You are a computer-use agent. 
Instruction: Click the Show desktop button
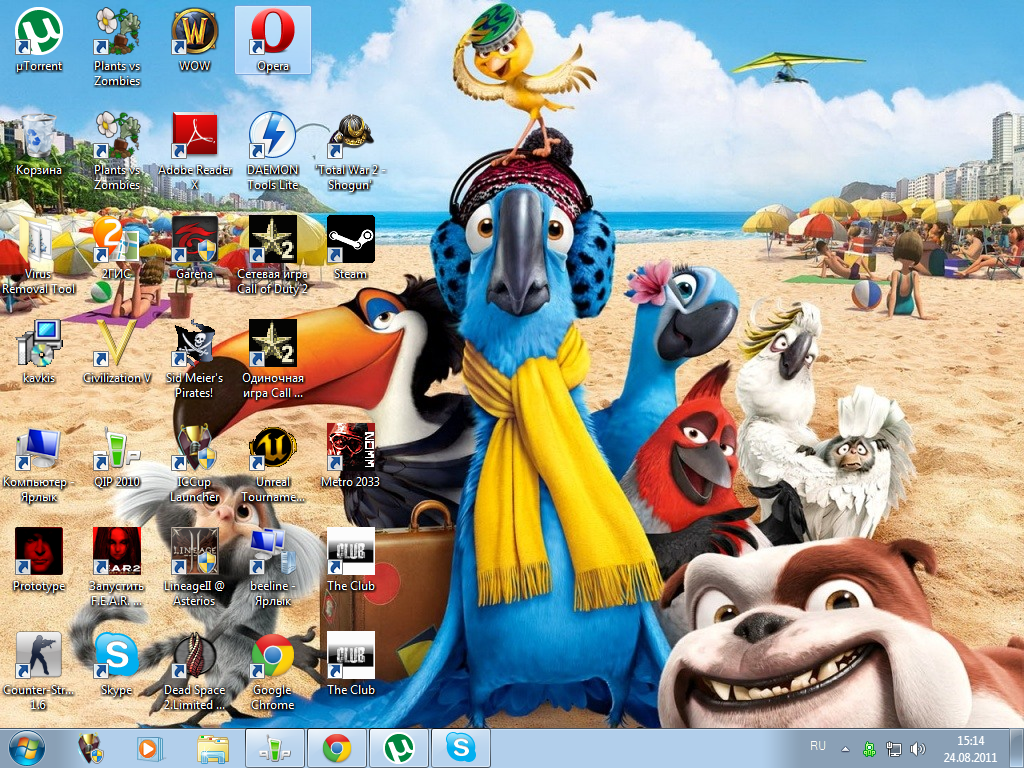(1017, 749)
